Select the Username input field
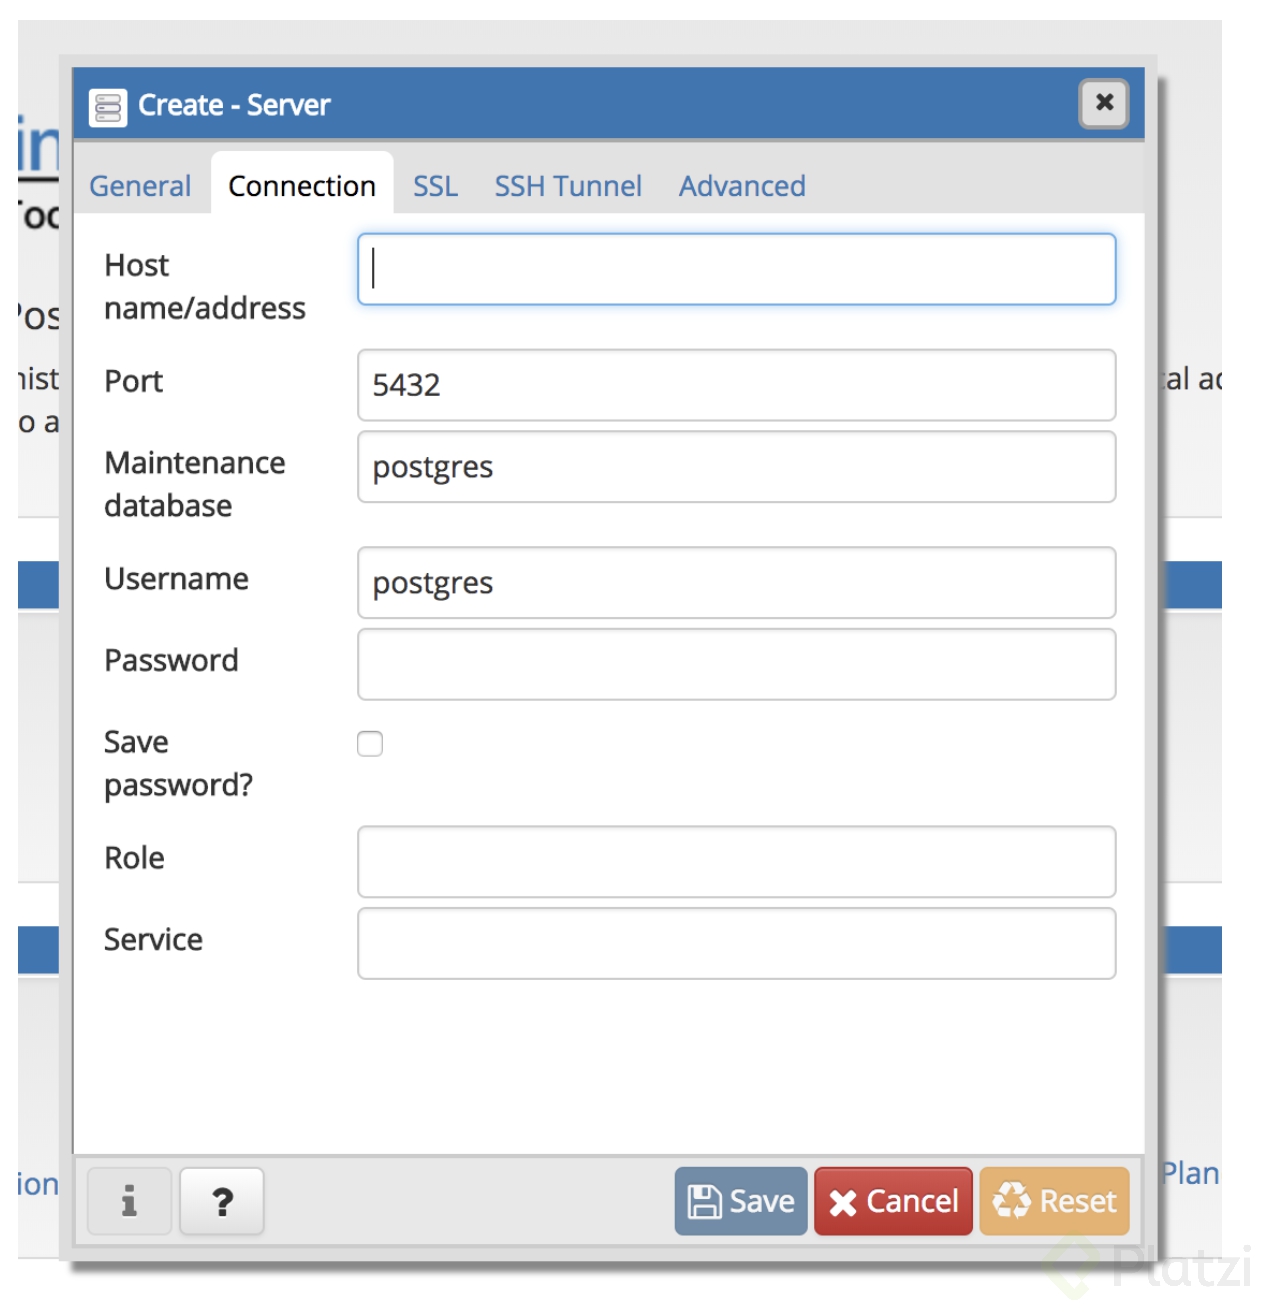The width and height of the screenshot is (1264, 1314). tap(737, 583)
